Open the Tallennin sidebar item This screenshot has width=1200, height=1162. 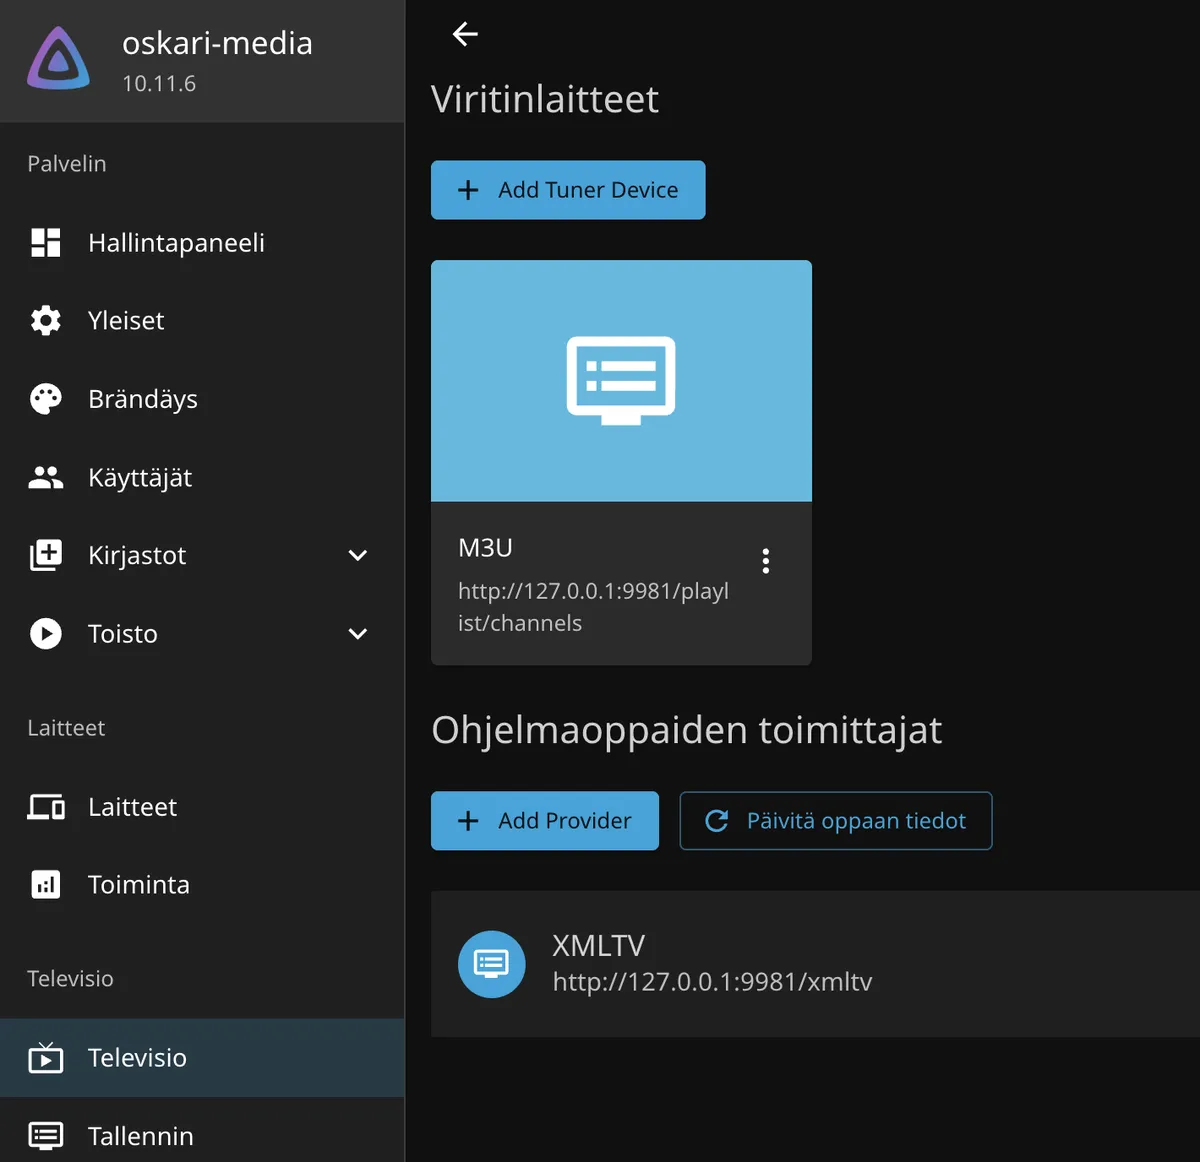[140, 1136]
